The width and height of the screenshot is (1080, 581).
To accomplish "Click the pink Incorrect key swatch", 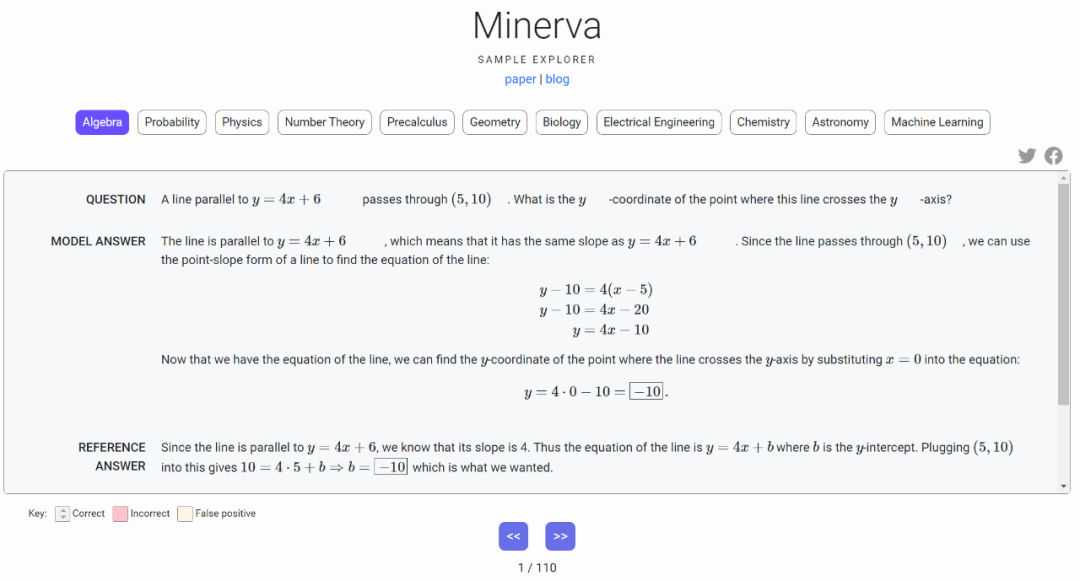I will pos(120,514).
